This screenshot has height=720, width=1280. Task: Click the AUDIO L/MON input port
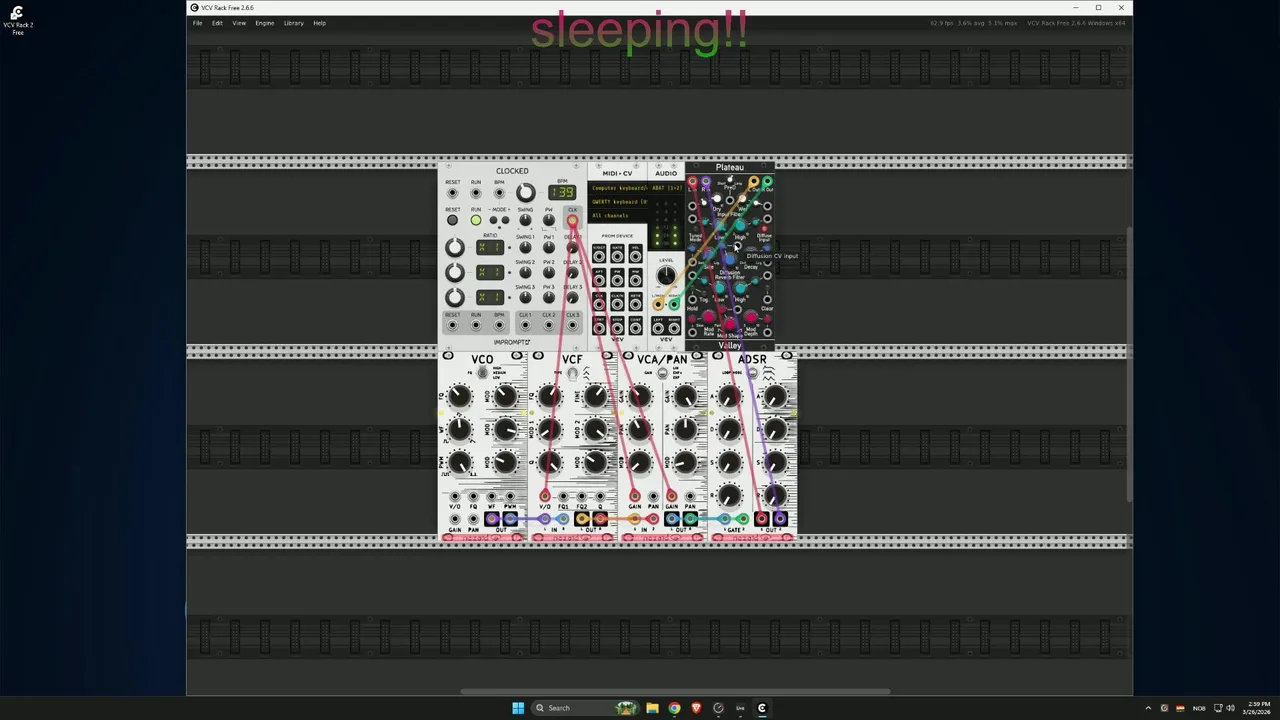658,304
